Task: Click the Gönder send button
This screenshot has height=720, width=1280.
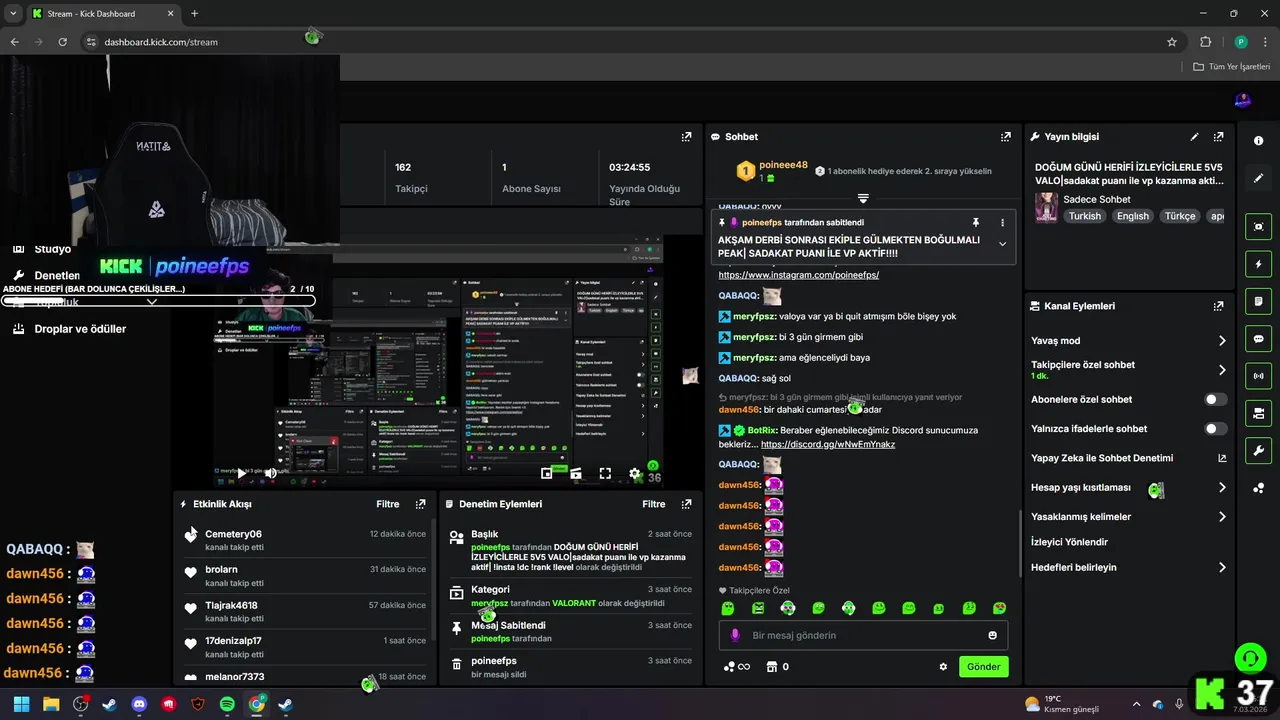Action: (x=983, y=667)
